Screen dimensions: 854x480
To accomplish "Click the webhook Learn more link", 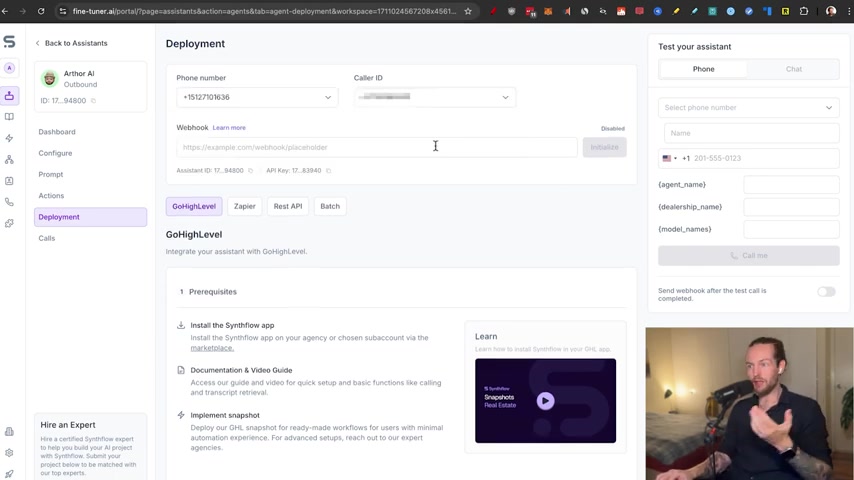I will pyautogui.click(x=229, y=127).
